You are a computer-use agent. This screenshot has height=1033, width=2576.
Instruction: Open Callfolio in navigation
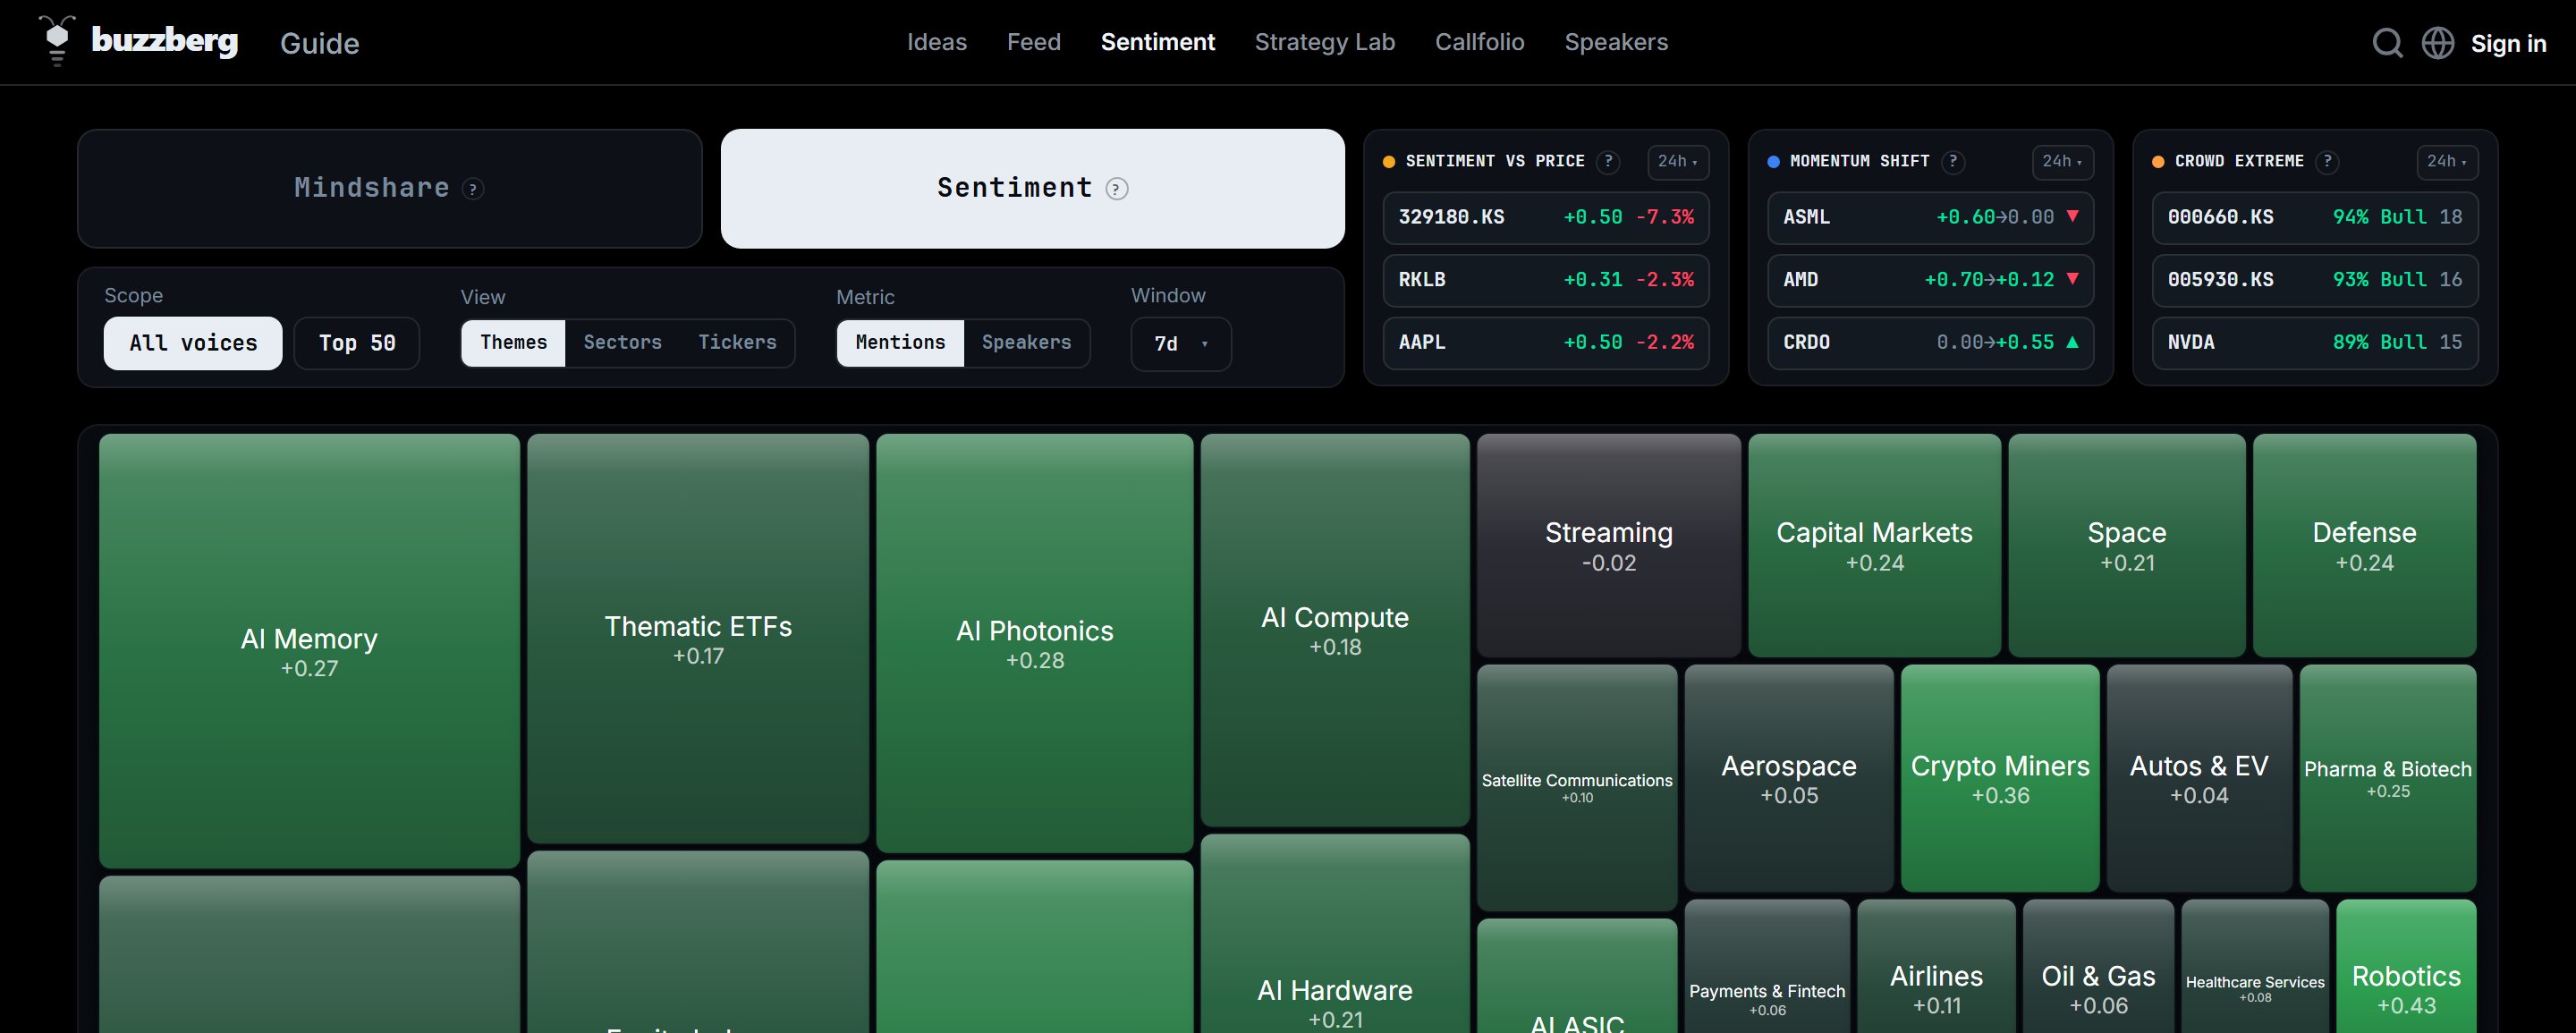tap(1480, 42)
